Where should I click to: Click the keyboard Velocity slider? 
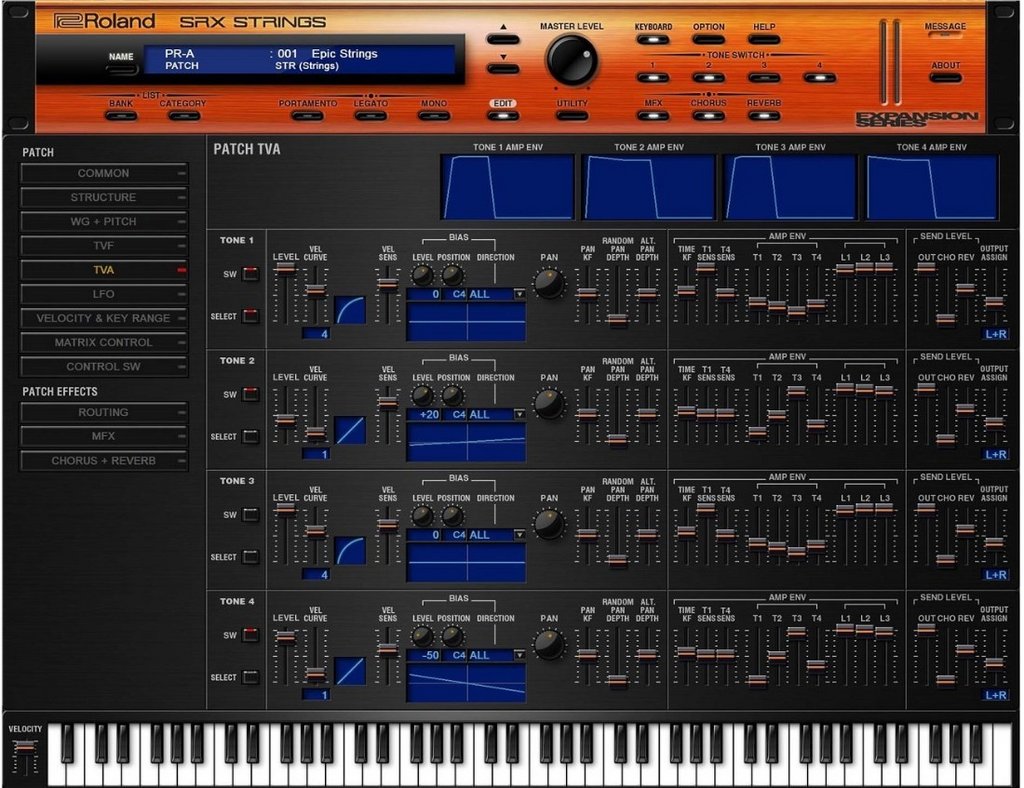pyautogui.click(x=25, y=749)
